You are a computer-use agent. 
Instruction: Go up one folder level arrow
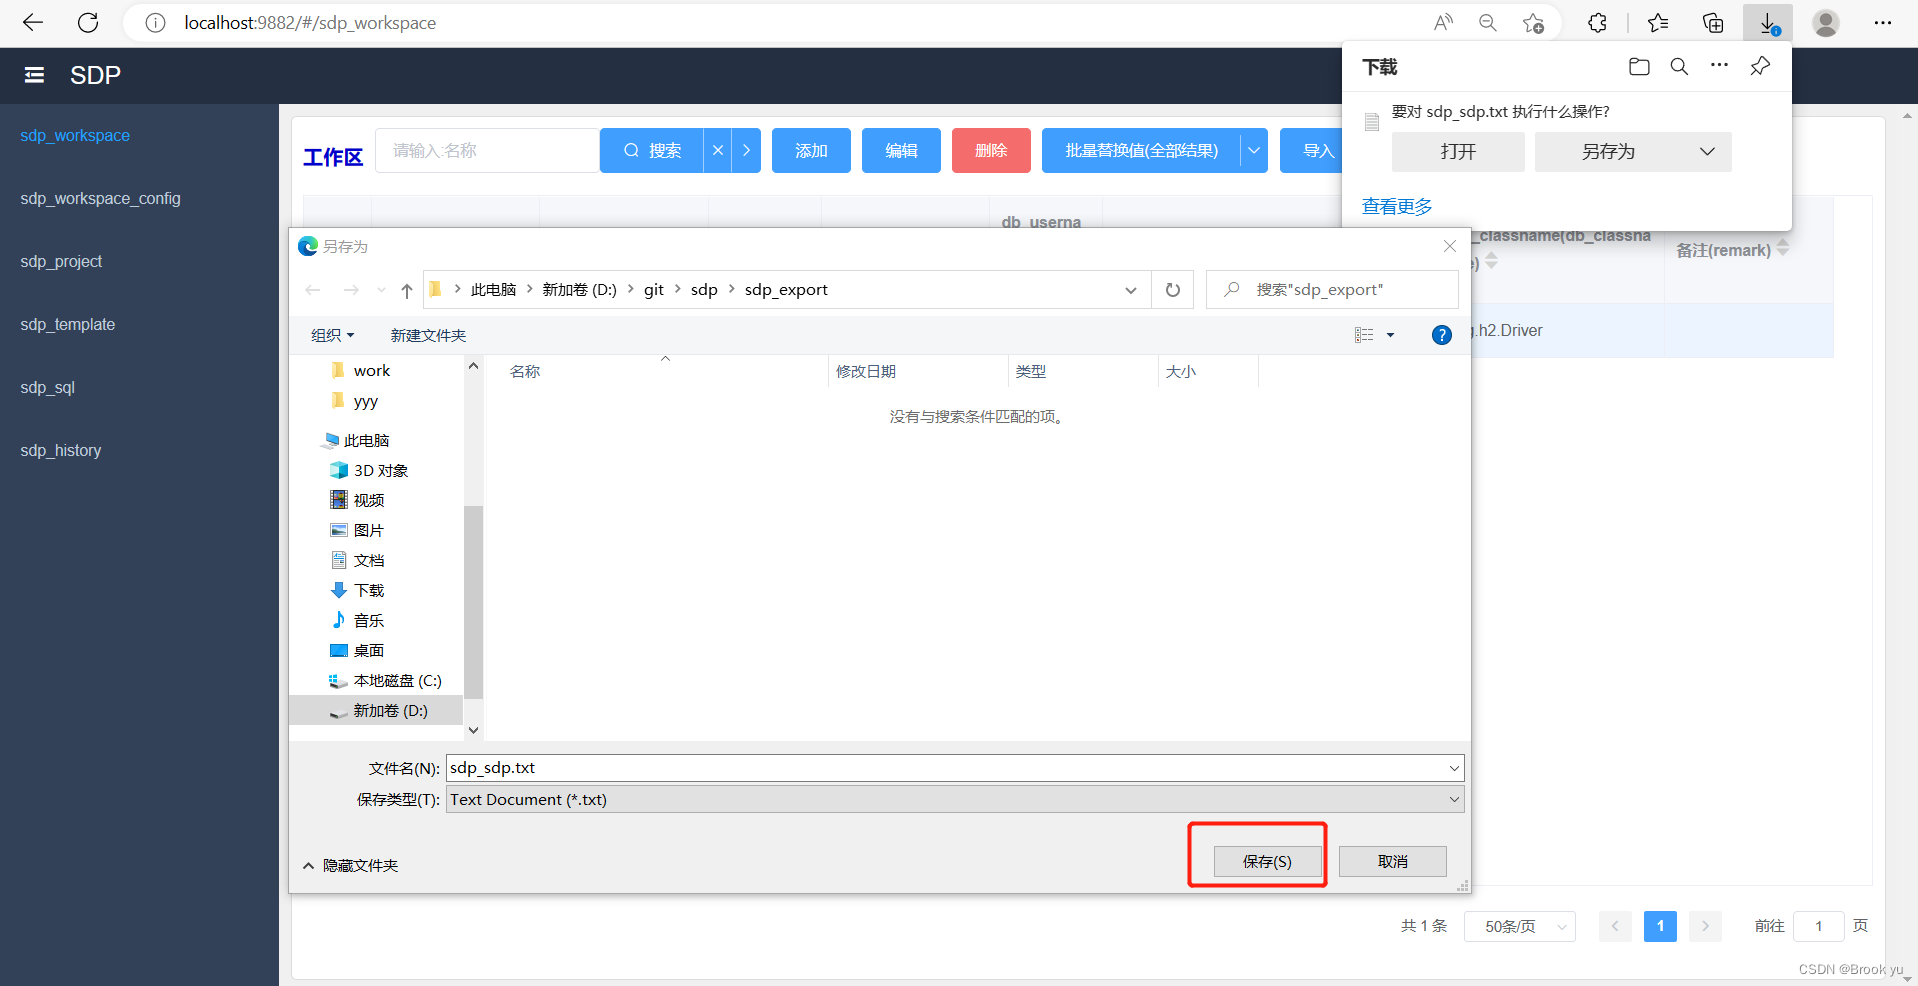[x=407, y=290]
